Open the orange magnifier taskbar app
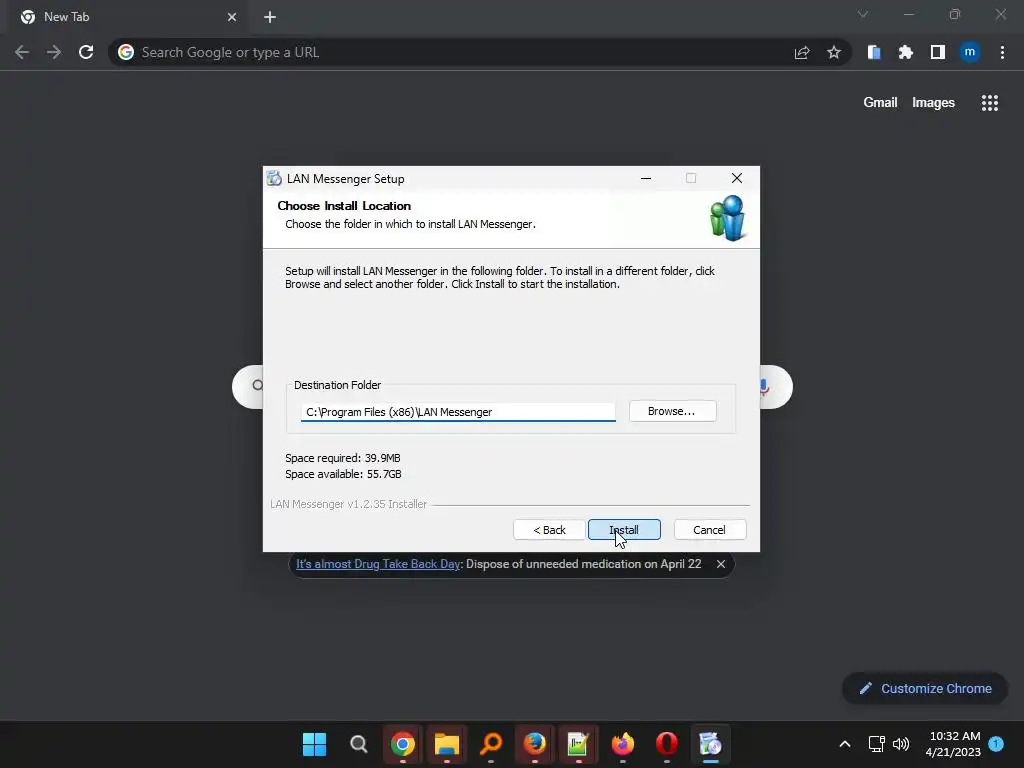1024x768 pixels. [491, 744]
